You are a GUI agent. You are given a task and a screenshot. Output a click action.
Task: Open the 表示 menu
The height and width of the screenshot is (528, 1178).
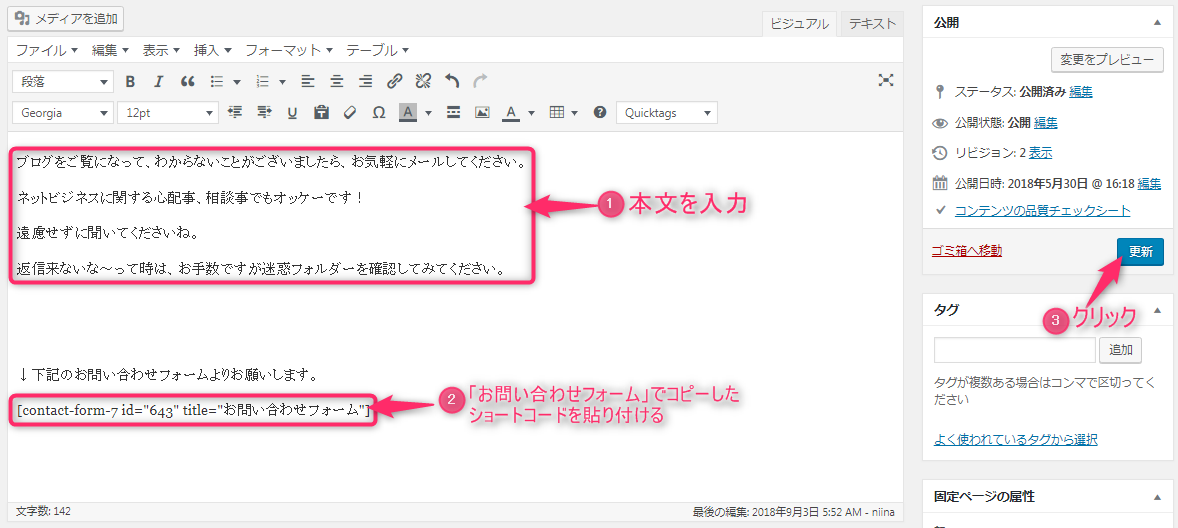coord(162,50)
